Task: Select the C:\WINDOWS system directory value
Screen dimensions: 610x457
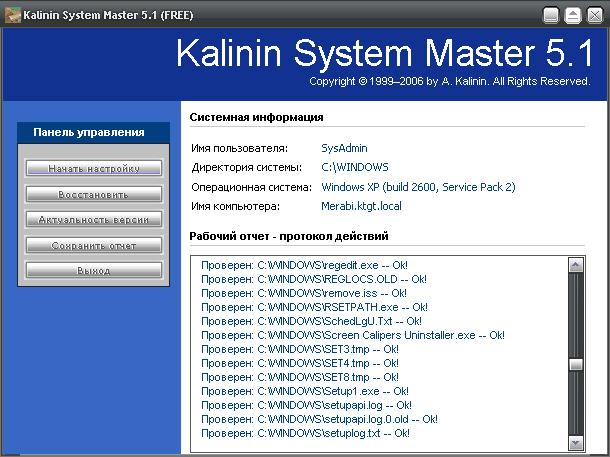Action: pyautogui.click(x=355, y=167)
